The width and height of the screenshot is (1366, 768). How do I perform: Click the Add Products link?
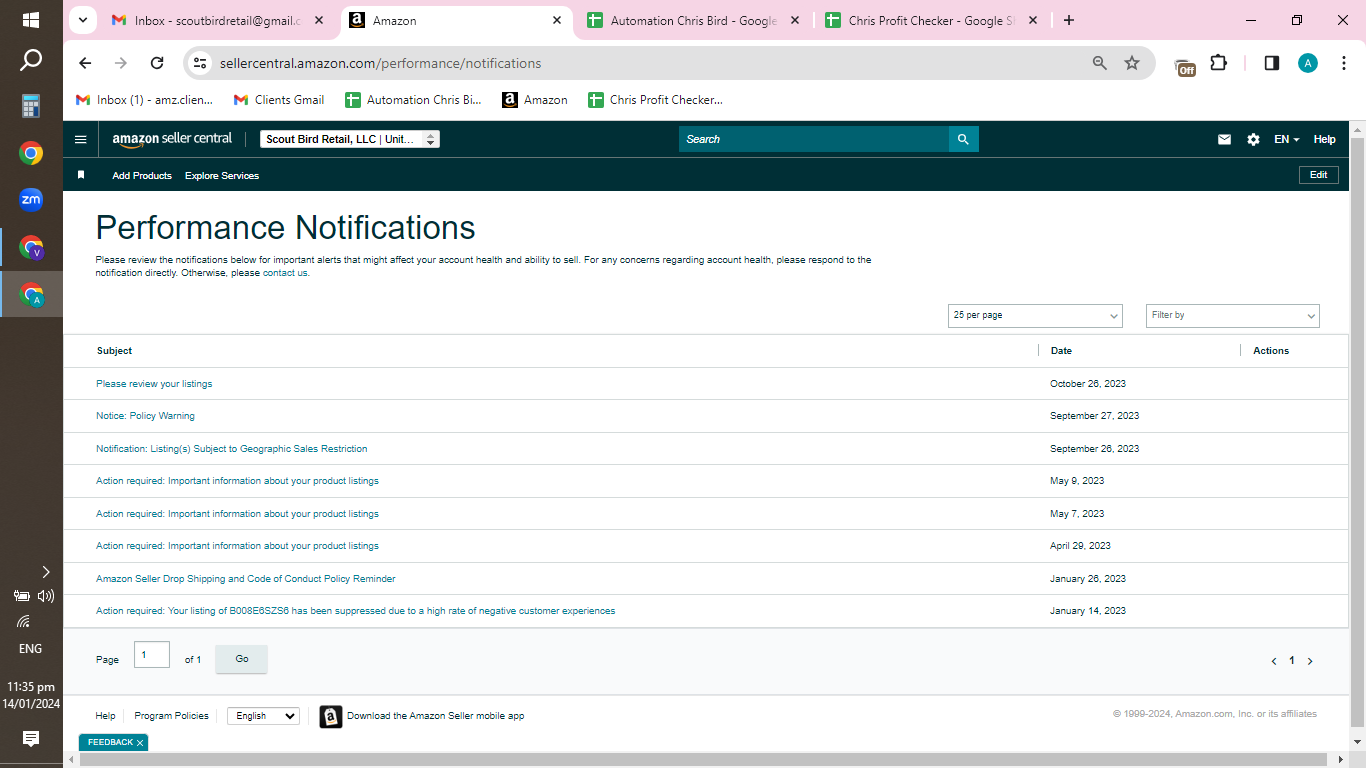click(x=142, y=176)
